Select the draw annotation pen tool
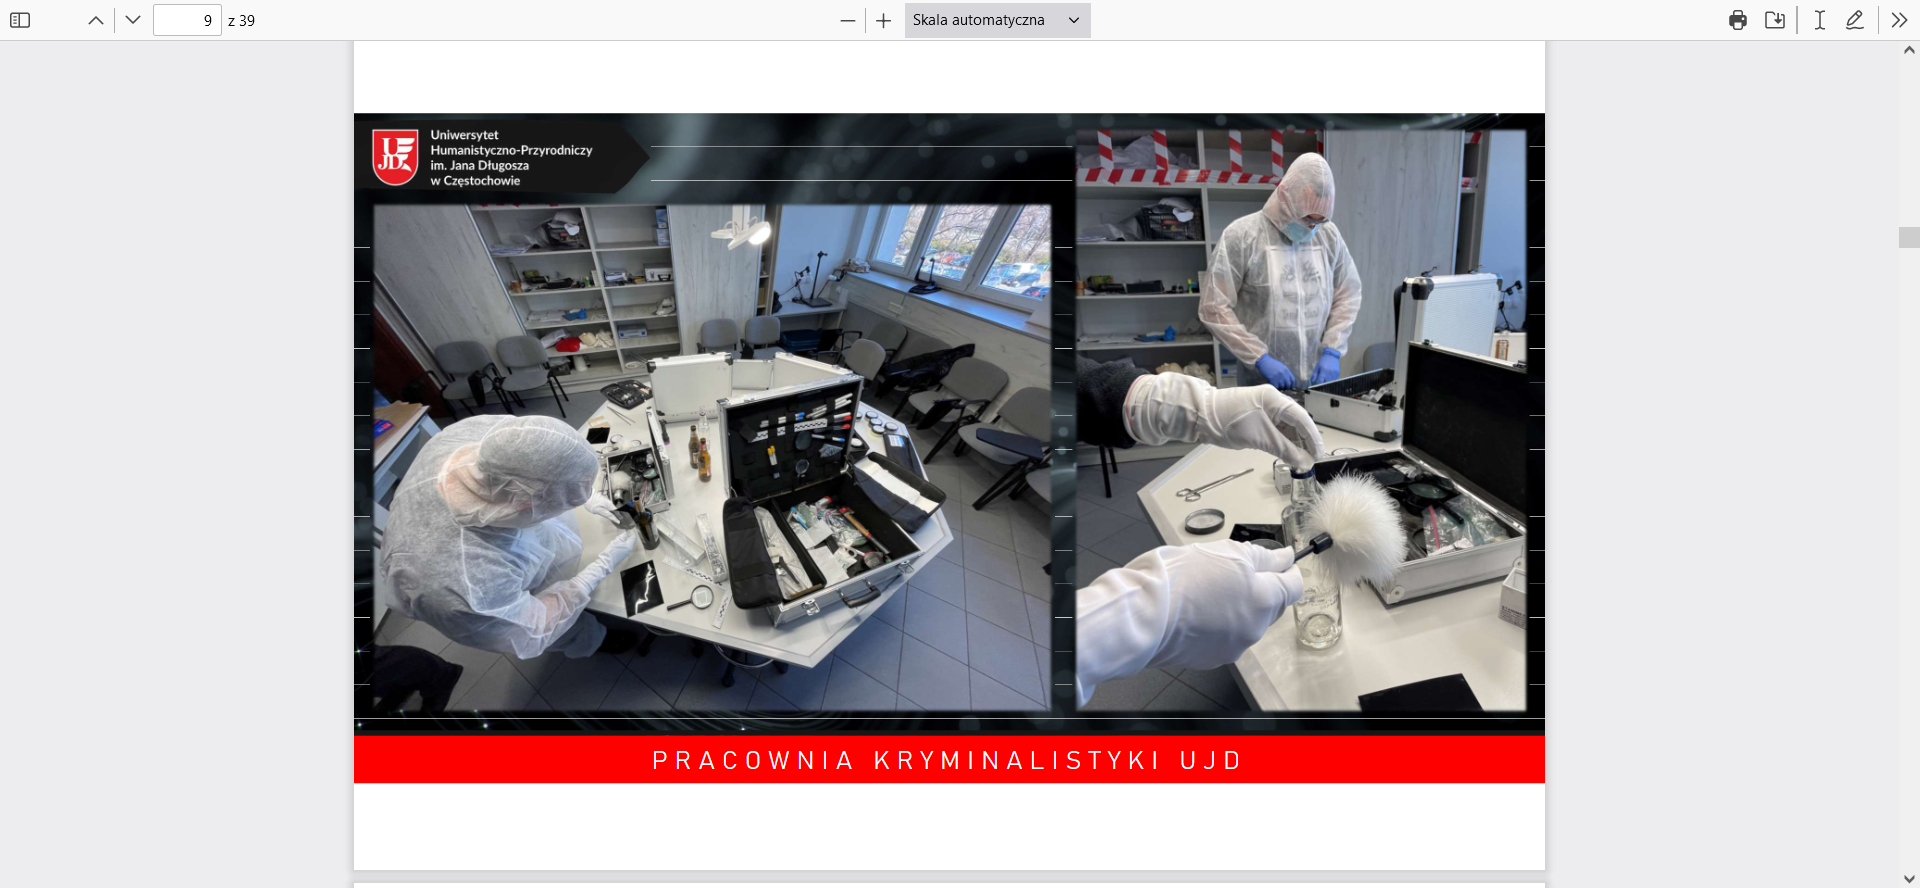This screenshot has width=1920, height=888. tap(1855, 20)
